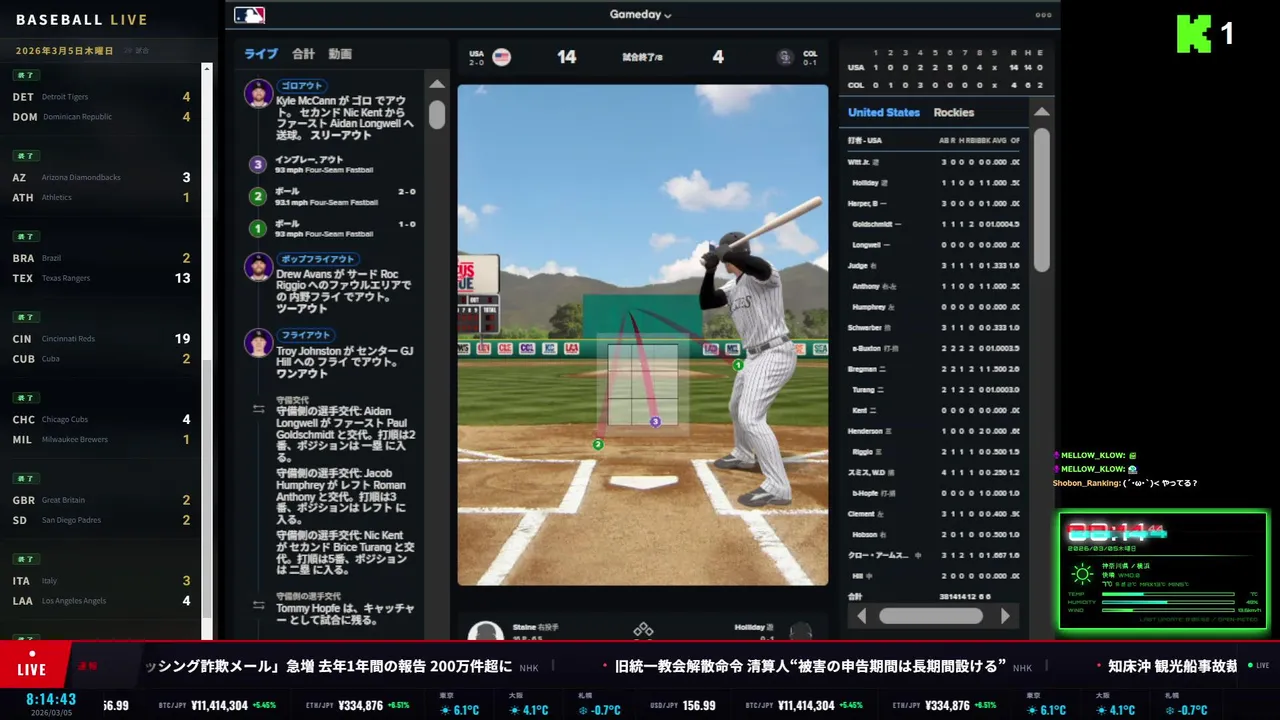Click the bases diamond icon below field
This screenshot has width=1280, height=720.
[643, 630]
